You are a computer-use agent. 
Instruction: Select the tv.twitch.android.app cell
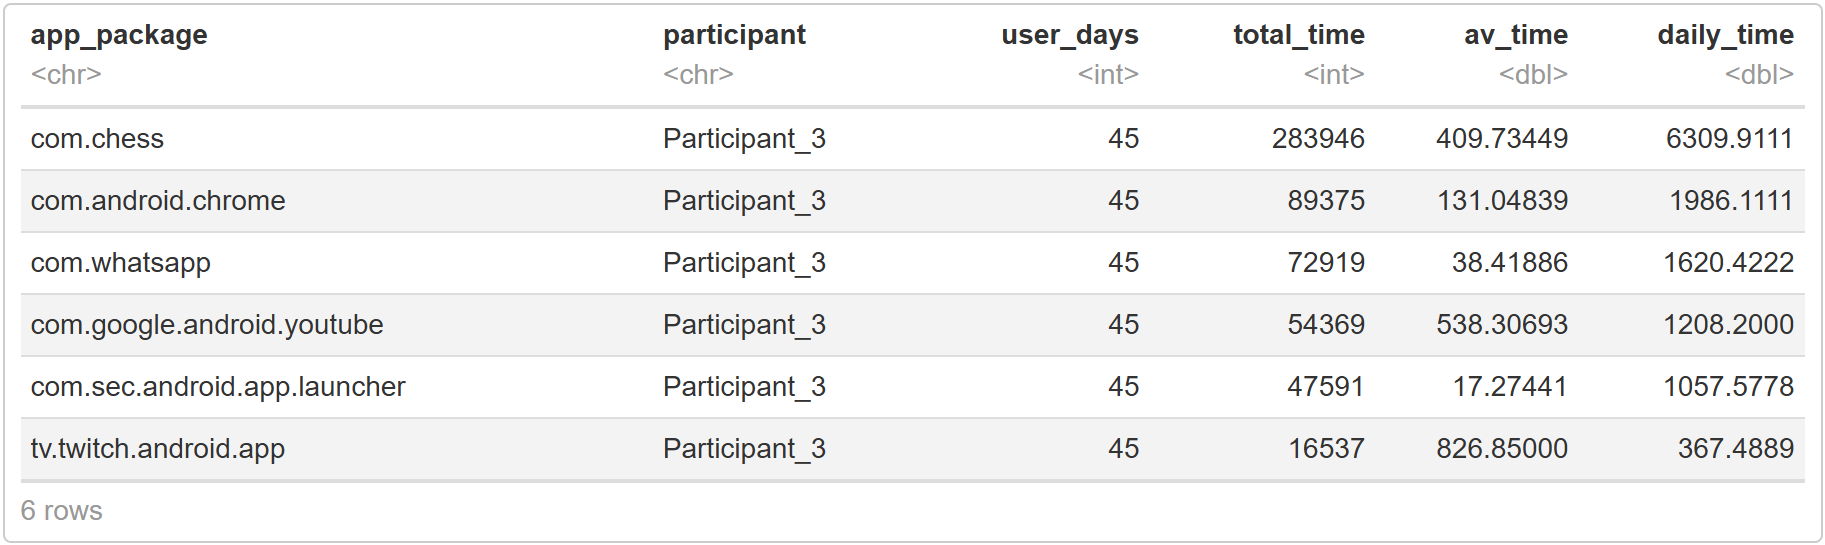click(x=158, y=449)
